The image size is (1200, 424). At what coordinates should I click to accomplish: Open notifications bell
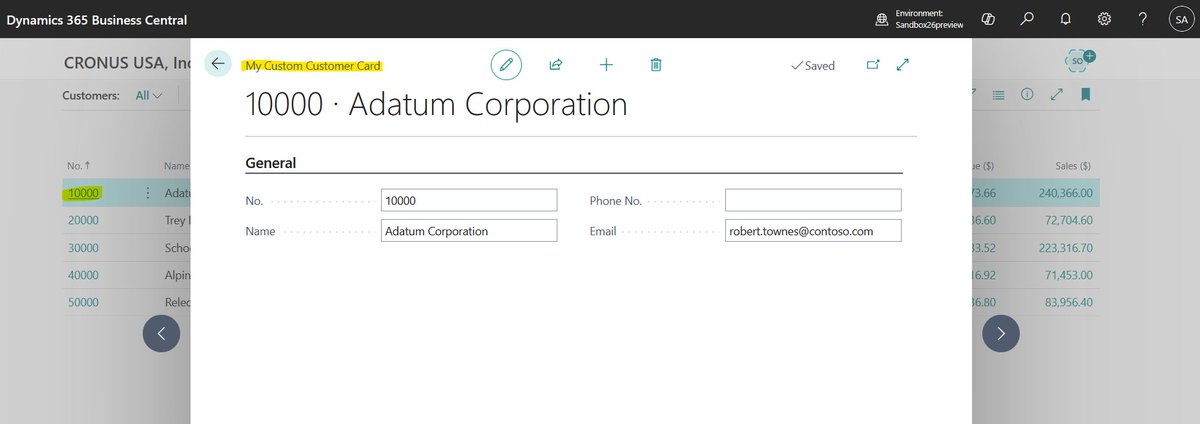[x=1066, y=19]
